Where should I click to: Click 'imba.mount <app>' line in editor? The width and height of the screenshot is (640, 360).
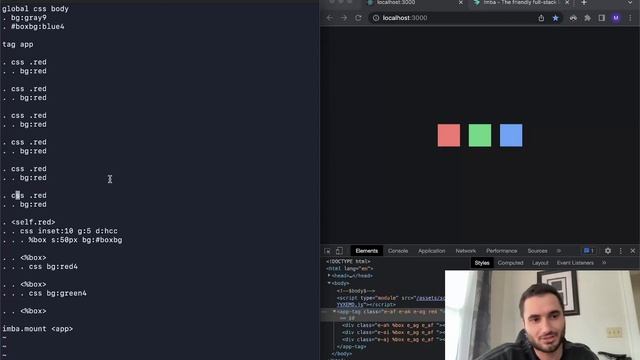point(38,329)
